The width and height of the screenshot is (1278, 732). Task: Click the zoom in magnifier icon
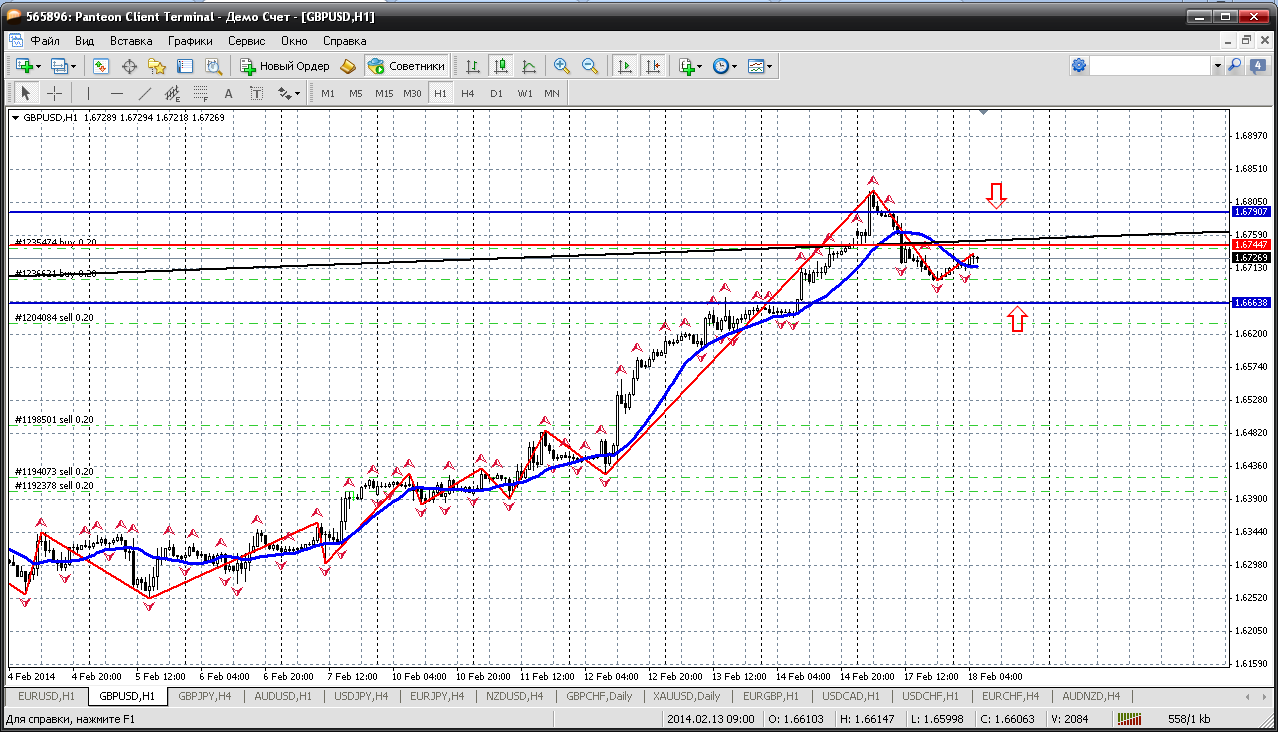tap(562, 66)
